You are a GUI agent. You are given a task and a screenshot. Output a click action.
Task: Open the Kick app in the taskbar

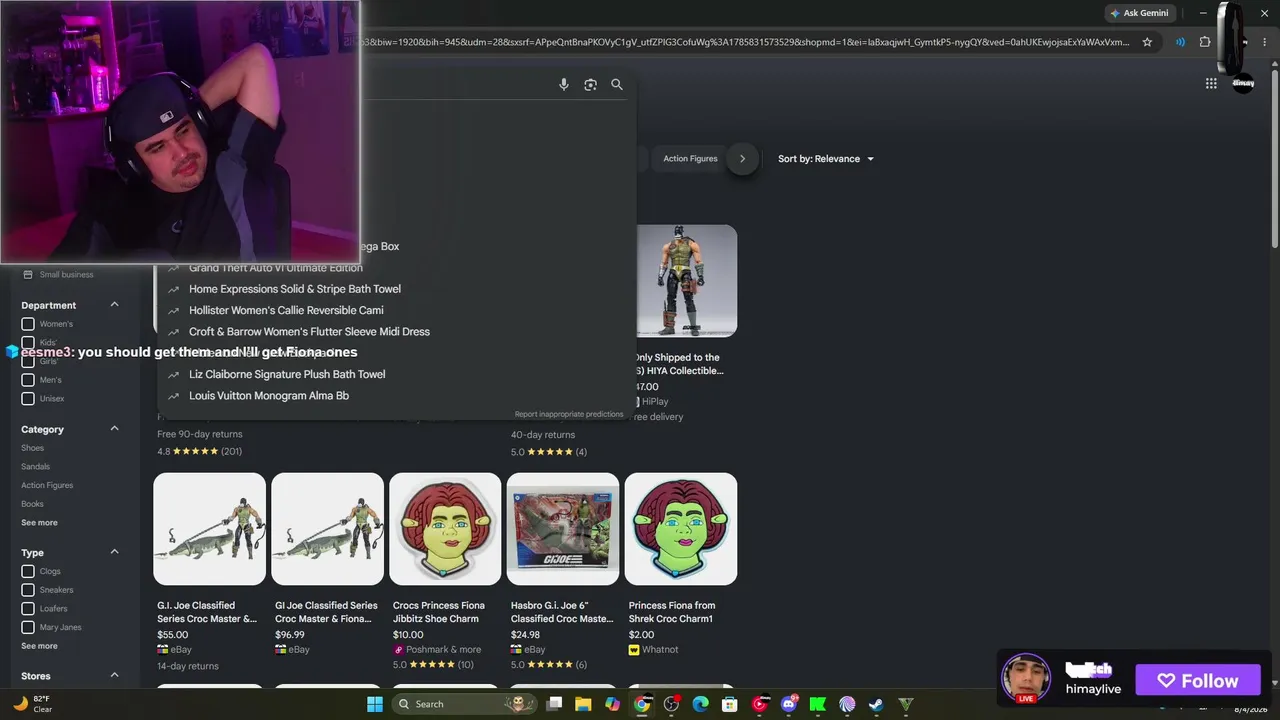818,704
